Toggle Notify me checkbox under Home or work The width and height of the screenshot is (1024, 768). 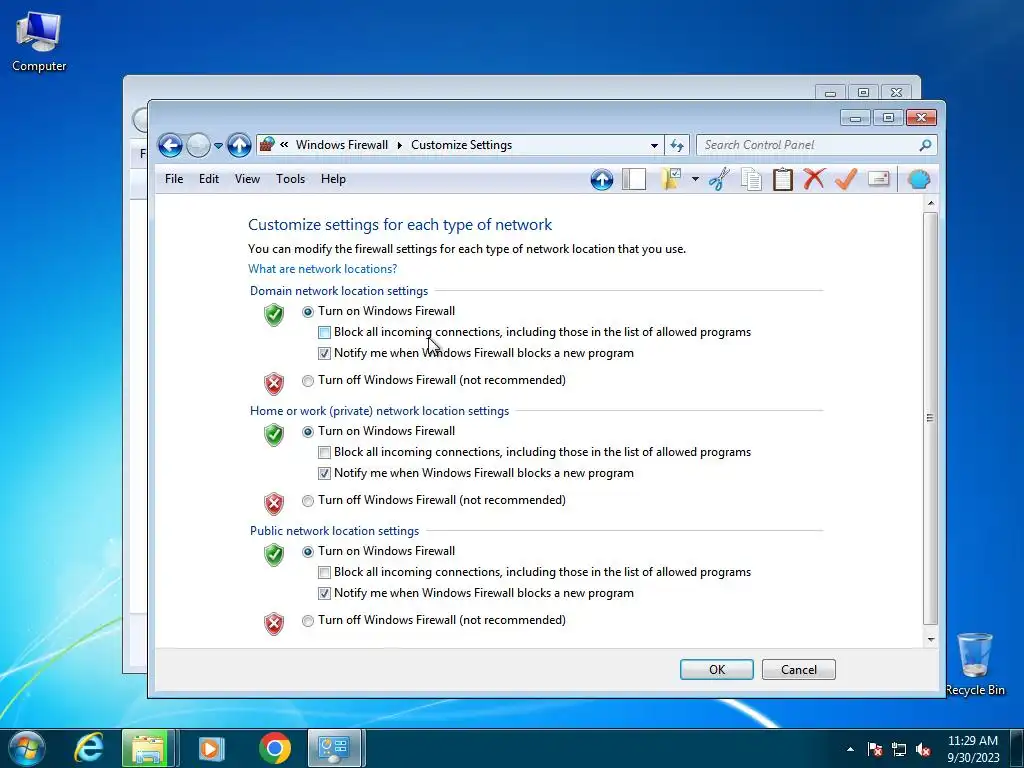pos(324,473)
